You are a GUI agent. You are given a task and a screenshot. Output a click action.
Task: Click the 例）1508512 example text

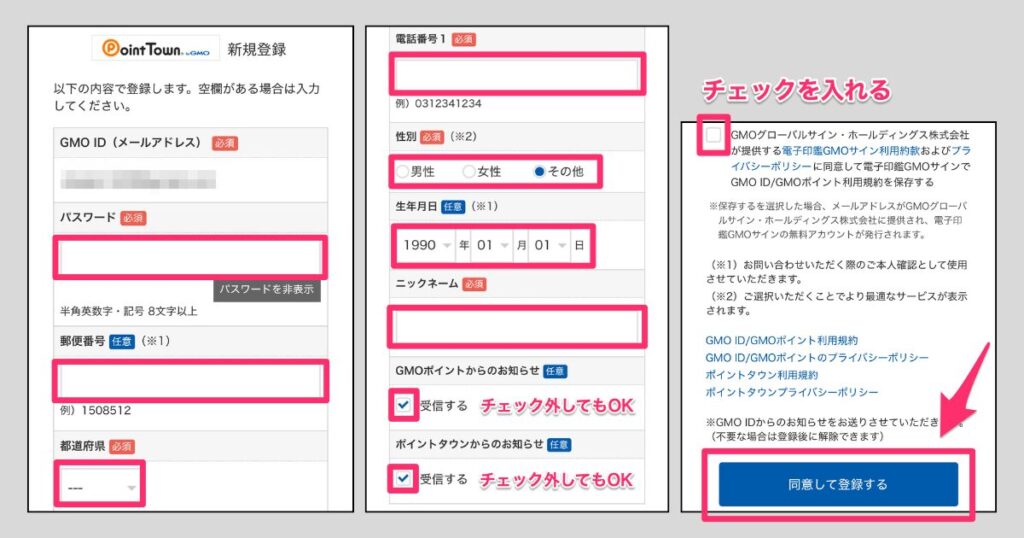pyautogui.click(x=95, y=411)
